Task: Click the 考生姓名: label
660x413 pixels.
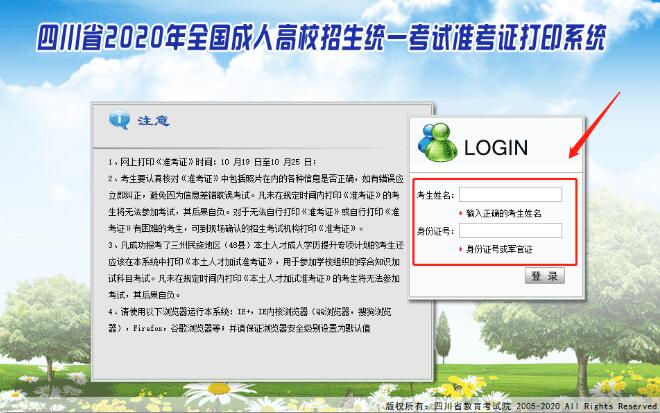Action: pyautogui.click(x=435, y=195)
